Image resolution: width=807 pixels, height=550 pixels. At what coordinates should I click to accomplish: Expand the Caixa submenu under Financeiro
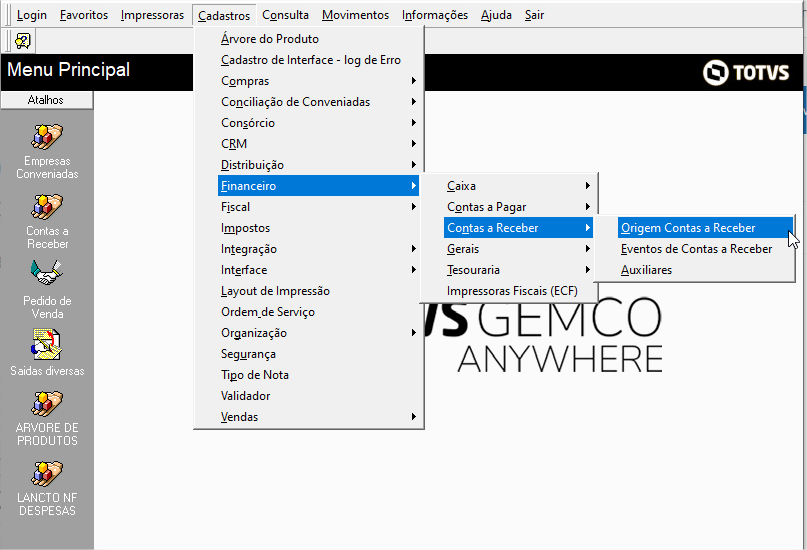click(518, 186)
